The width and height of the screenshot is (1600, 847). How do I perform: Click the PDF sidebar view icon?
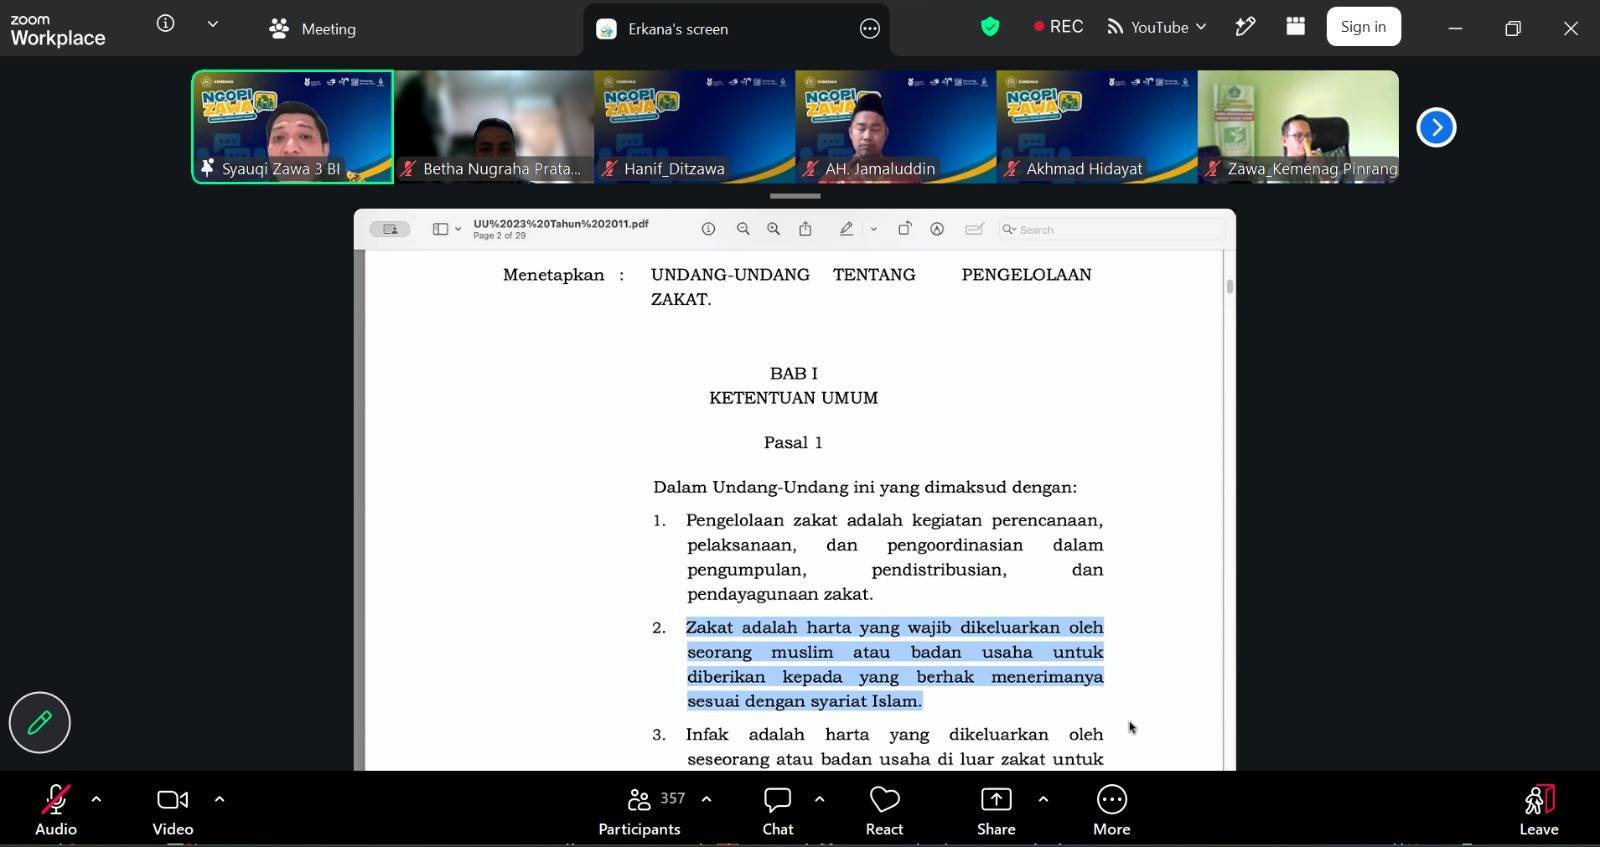point(440,229)
